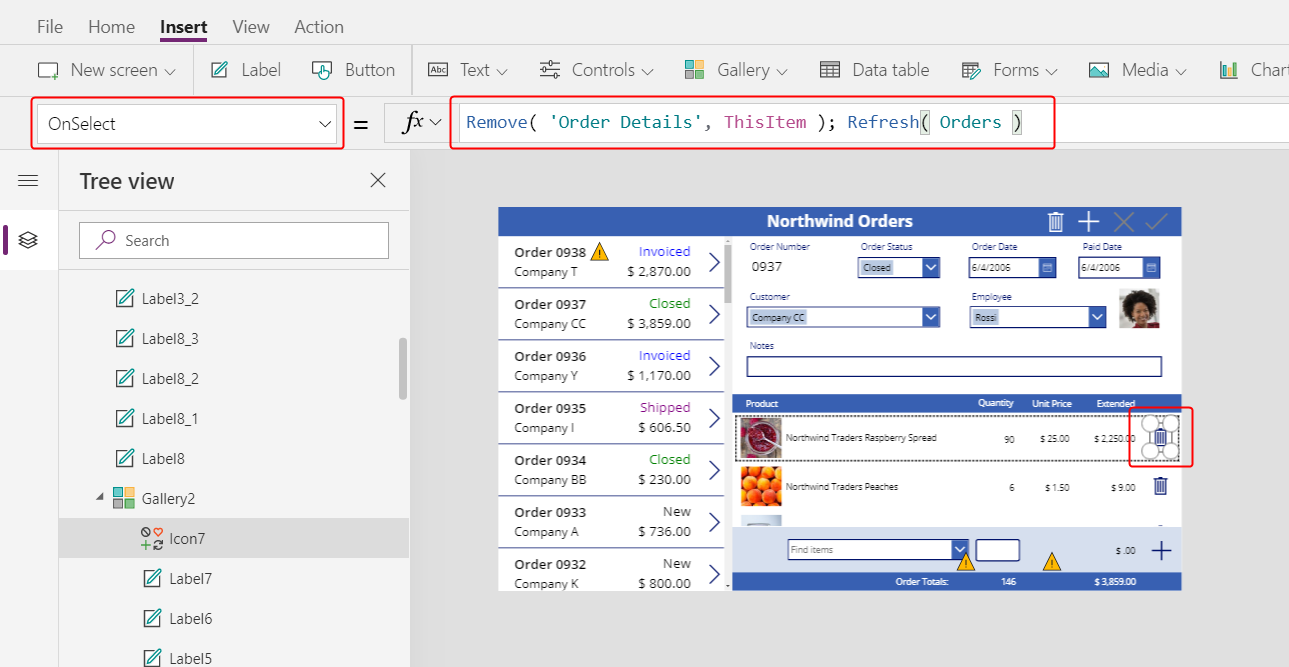Open Order 0935 via its chevron

click(714, 418)
